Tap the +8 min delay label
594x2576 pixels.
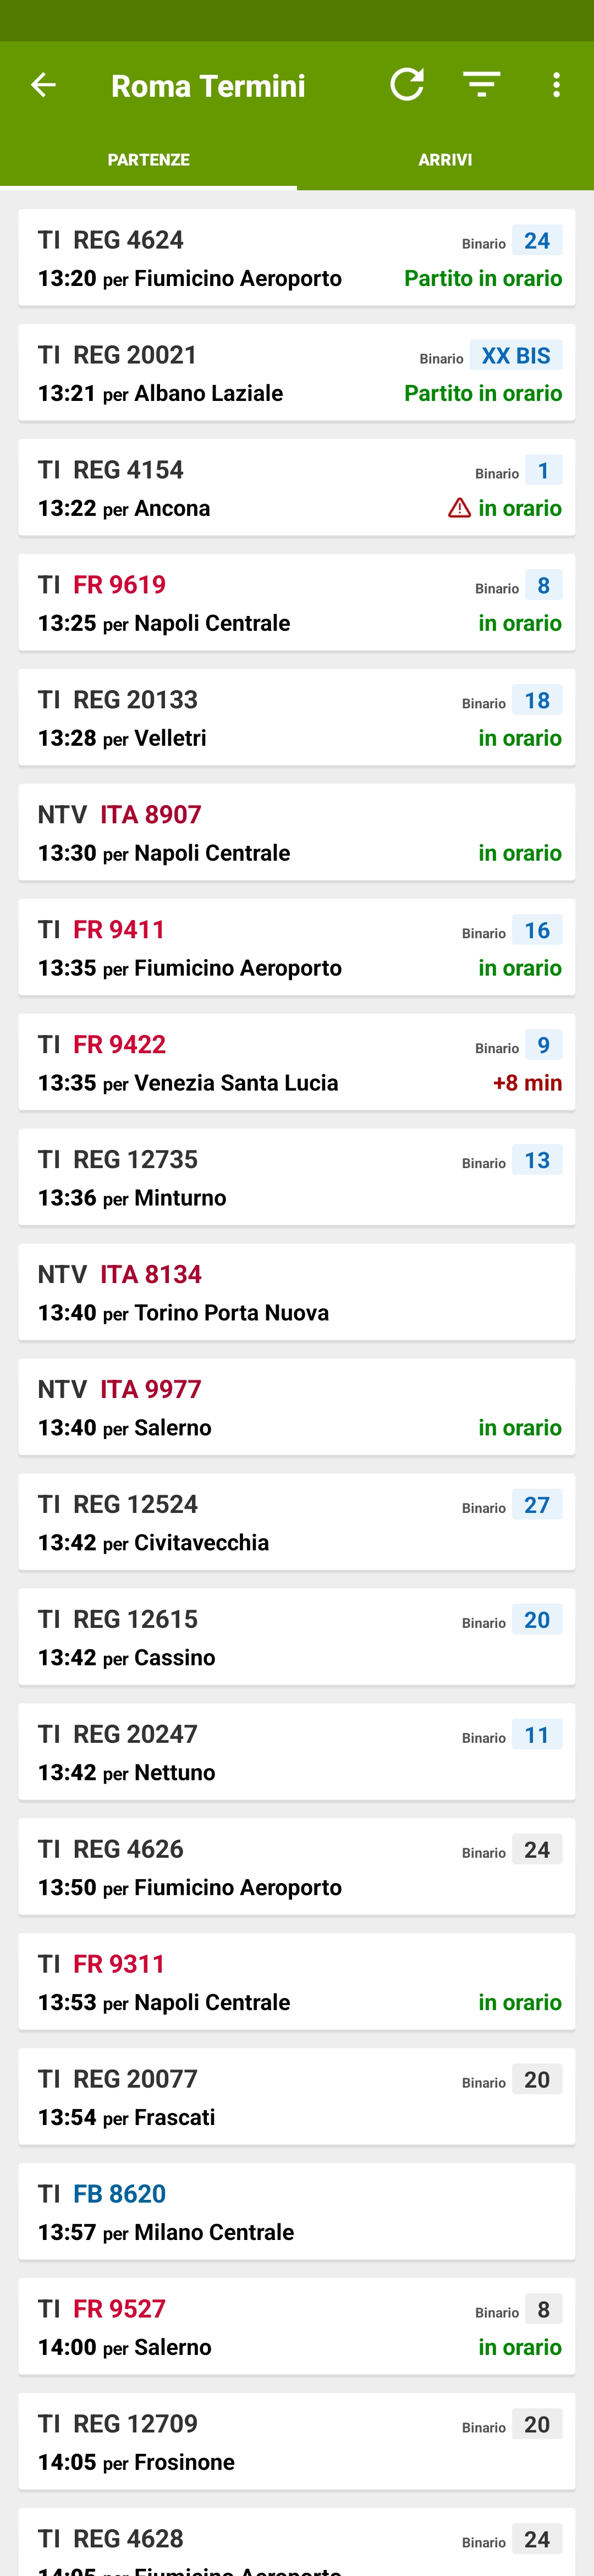(x=527, y=1083)
